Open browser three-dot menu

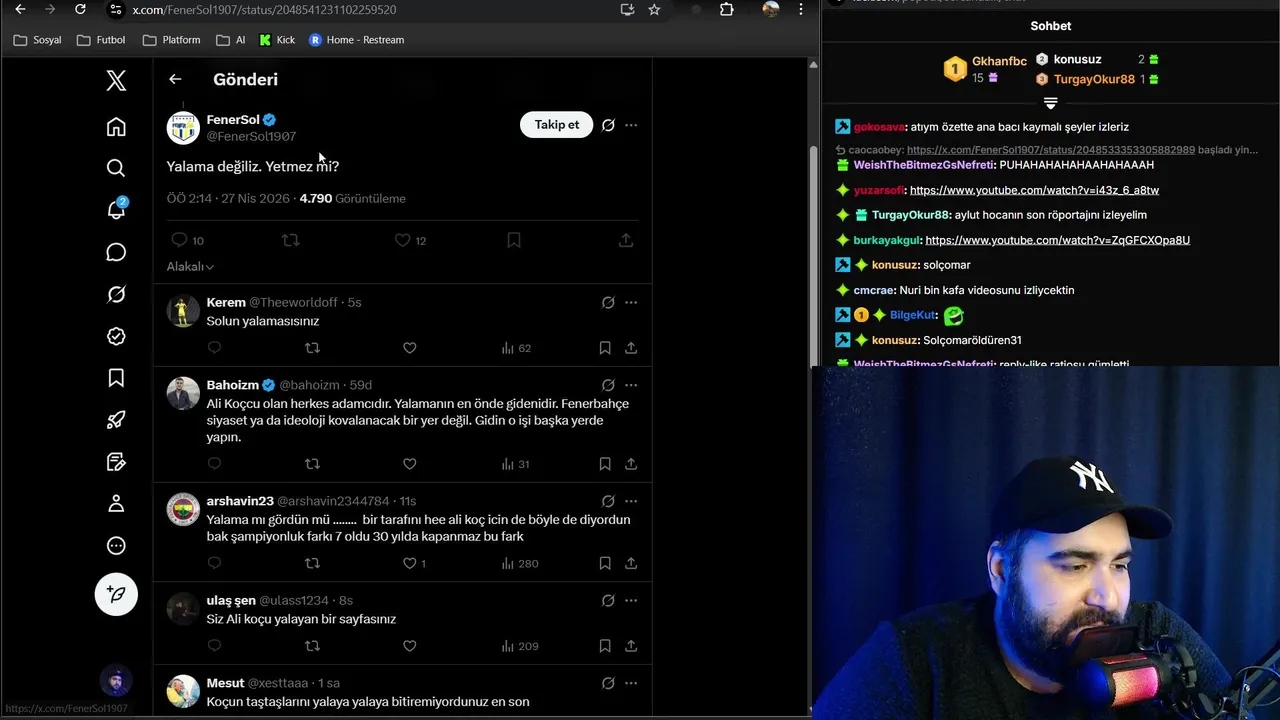[x=800, y=9]
